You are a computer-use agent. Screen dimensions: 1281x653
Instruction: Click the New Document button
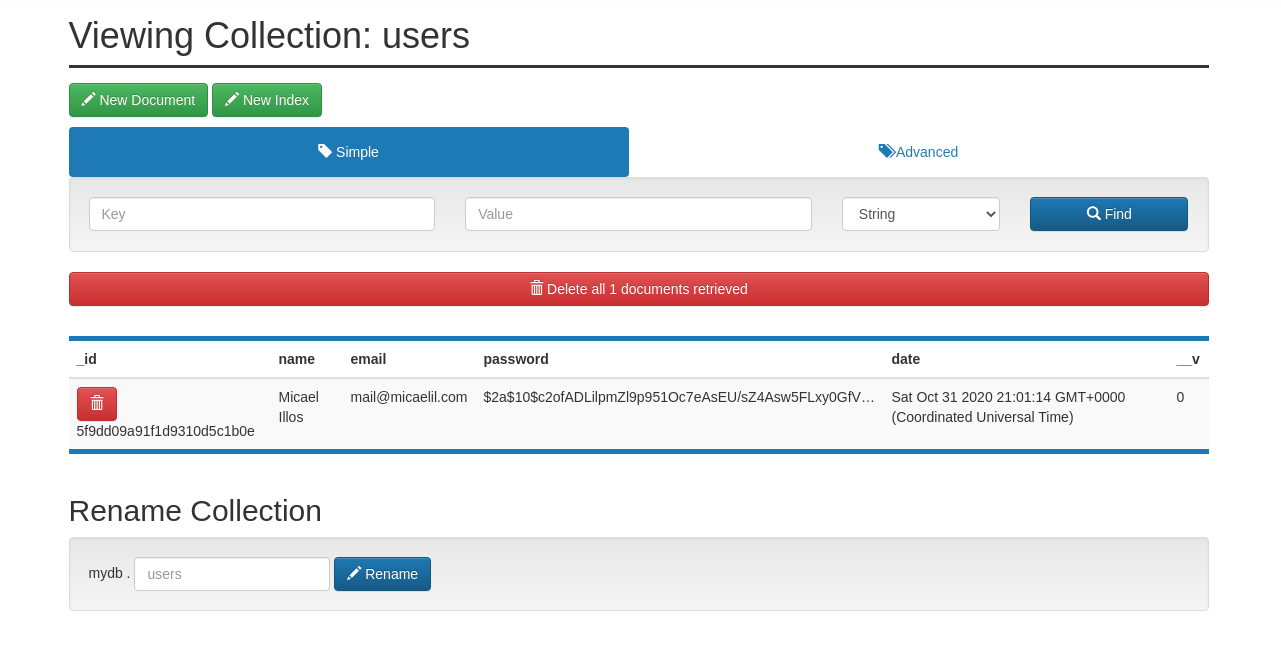138,100
